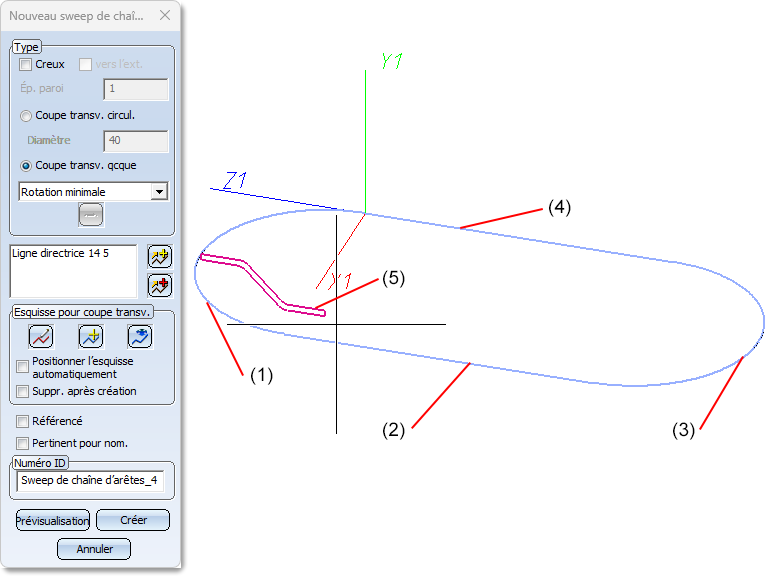Open the Rotation minimale dropdown
Viewport: 774px width, 581px height.
tap(159, 192)
